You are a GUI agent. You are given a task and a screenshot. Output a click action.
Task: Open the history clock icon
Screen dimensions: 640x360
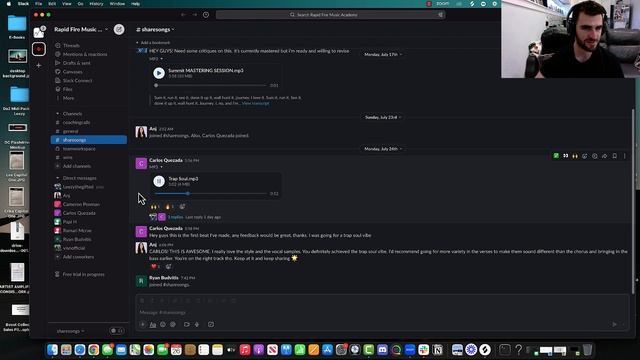pos(206,15)
